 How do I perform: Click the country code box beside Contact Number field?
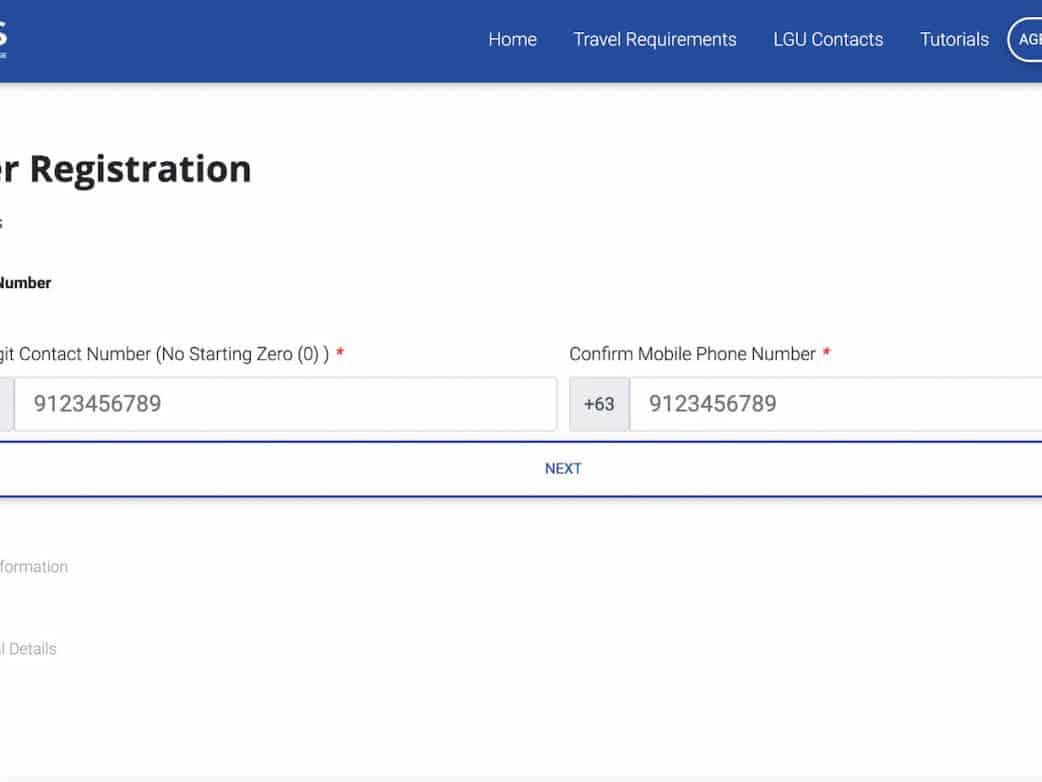pyautogui.click(x=5, y=404)
